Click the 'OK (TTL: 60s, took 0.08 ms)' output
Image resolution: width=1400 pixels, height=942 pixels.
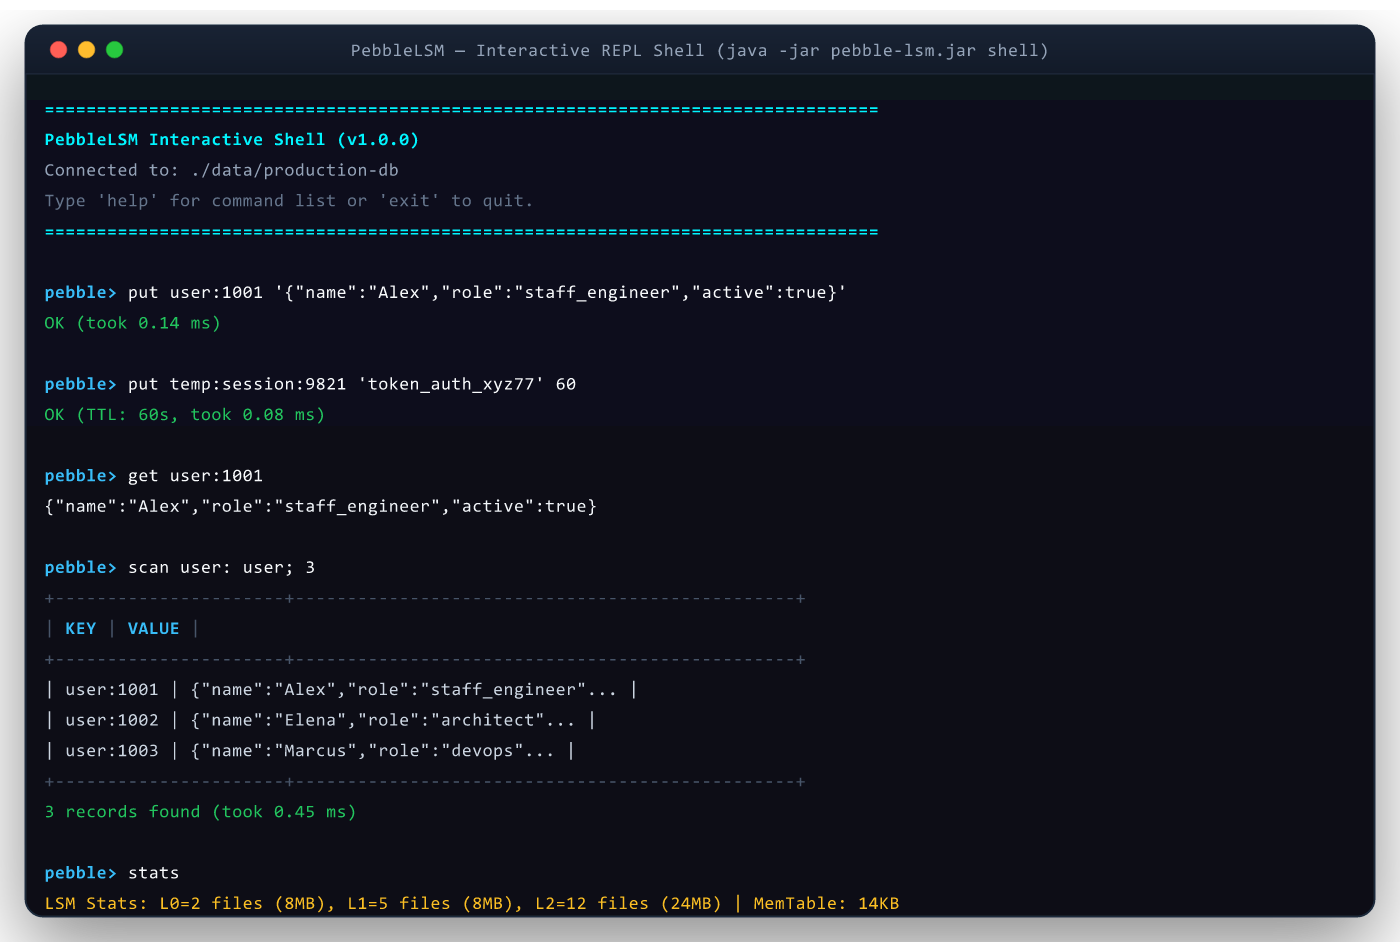[185, 414]
